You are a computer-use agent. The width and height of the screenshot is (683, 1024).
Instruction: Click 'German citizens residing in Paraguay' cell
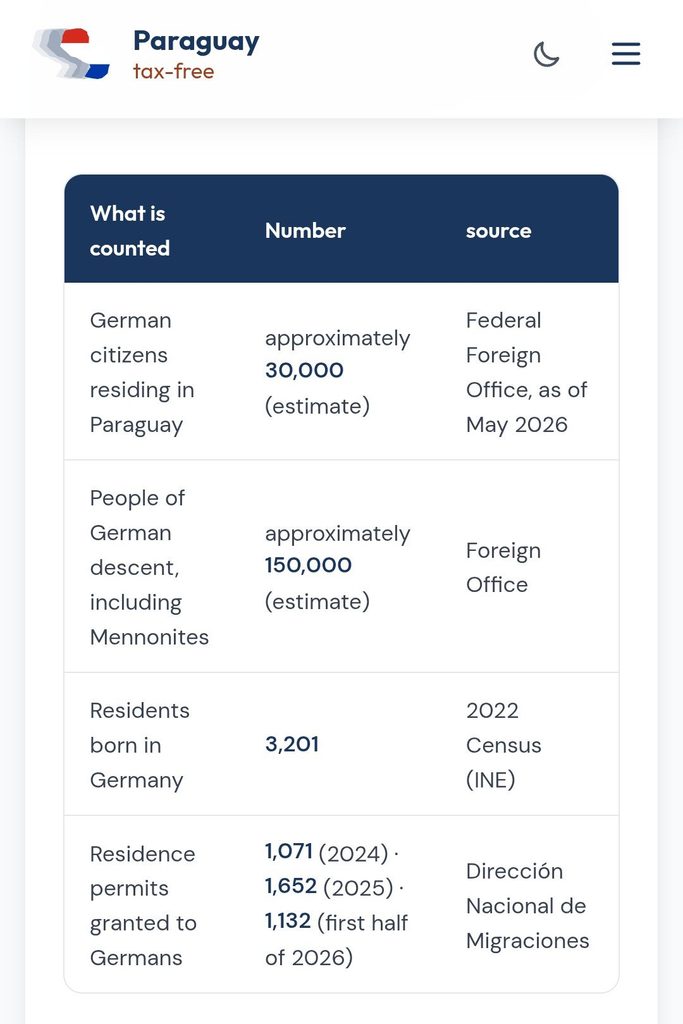142,372
